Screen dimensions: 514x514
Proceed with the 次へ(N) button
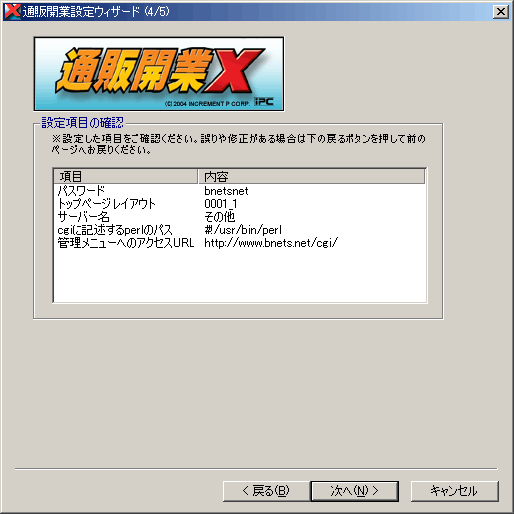(355, 491)
